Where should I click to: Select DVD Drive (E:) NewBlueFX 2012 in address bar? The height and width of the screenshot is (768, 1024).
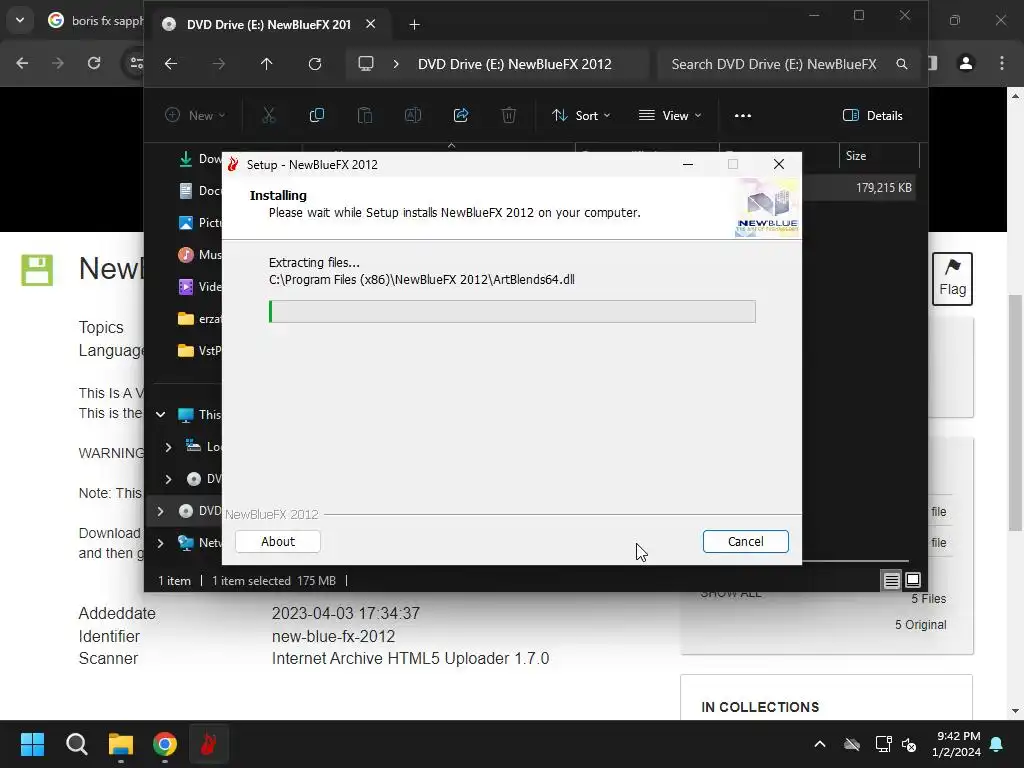click(x=515, y=64)
